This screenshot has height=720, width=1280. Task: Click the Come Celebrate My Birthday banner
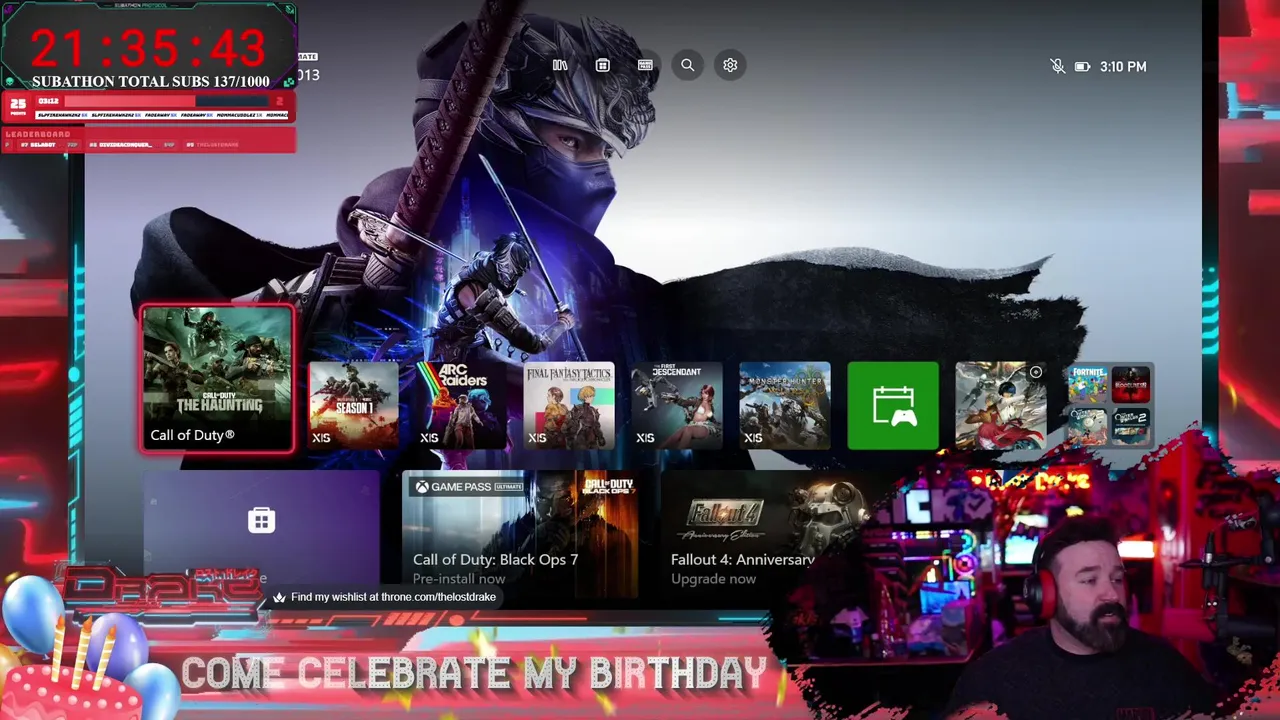(473, 674)
